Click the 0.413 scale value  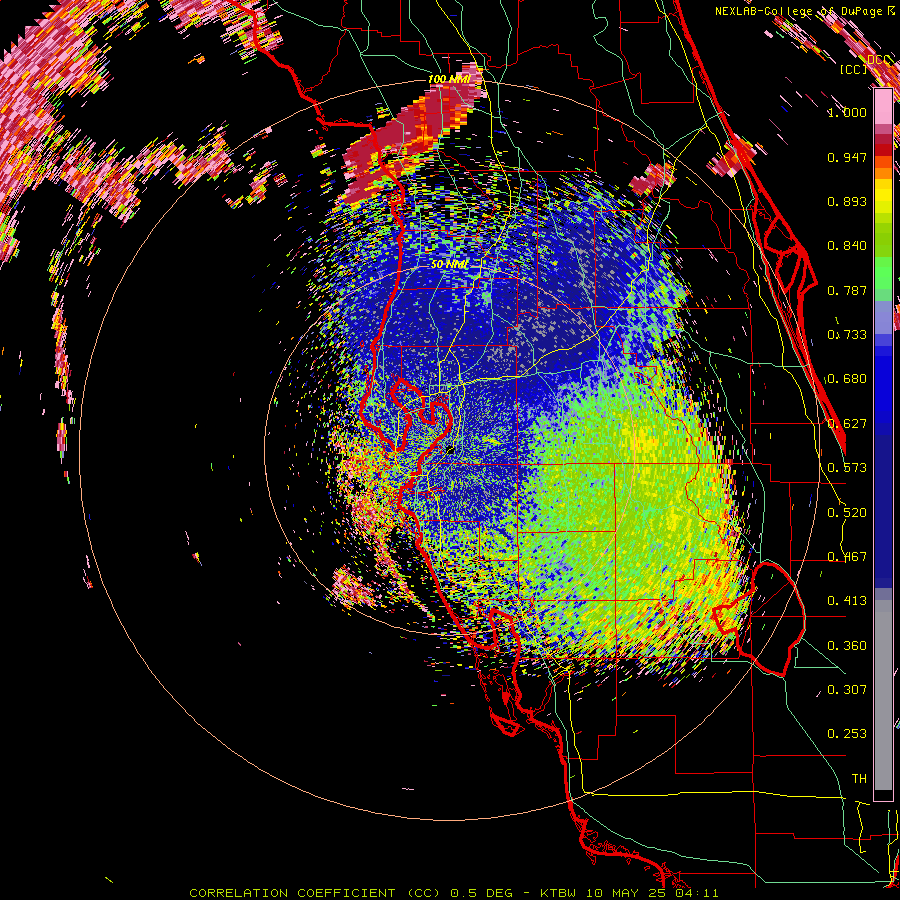point(847,601)
